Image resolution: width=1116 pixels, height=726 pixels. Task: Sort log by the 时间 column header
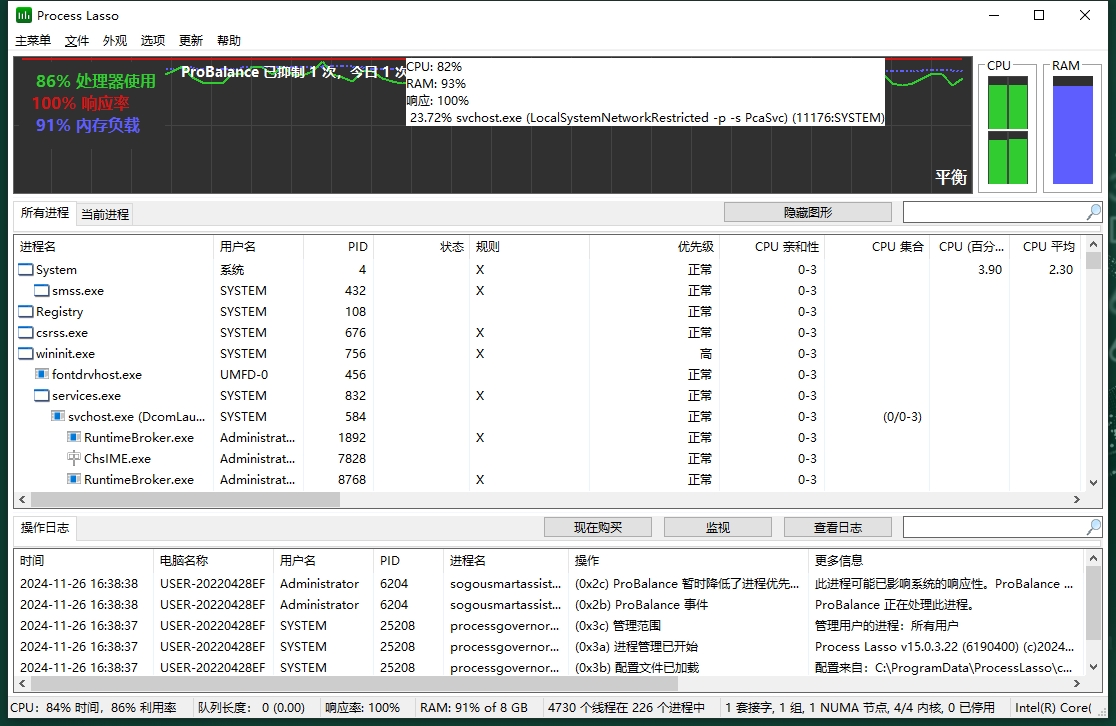(83, 561)
